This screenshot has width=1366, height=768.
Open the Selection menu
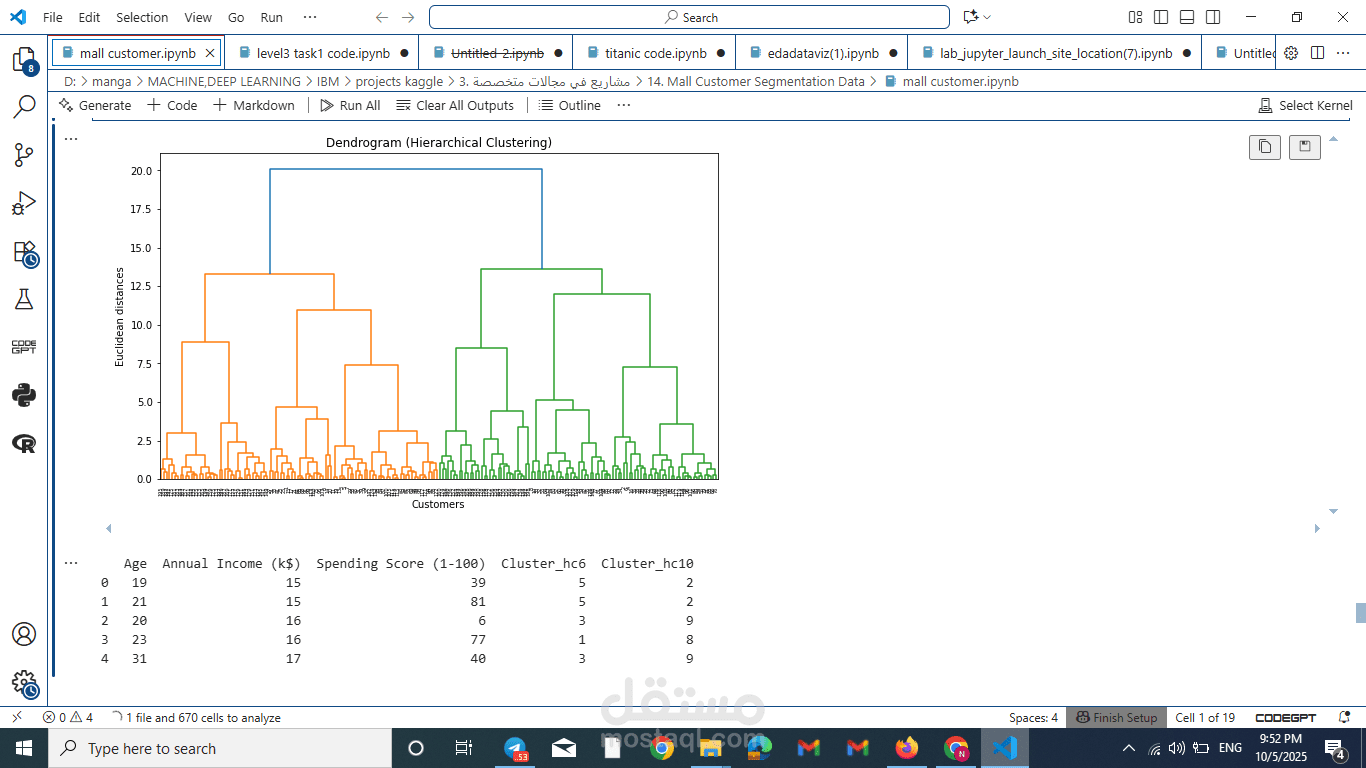click(141, 17)
